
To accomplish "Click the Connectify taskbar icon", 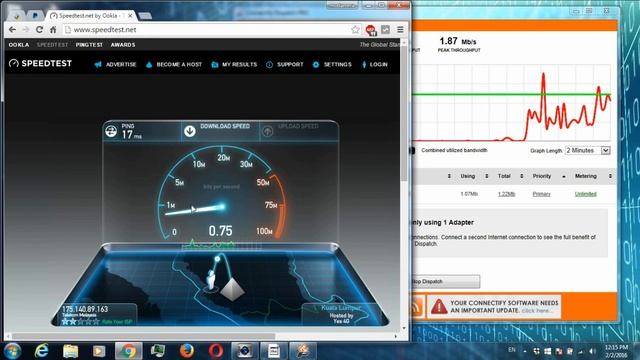I will (303, 351).
